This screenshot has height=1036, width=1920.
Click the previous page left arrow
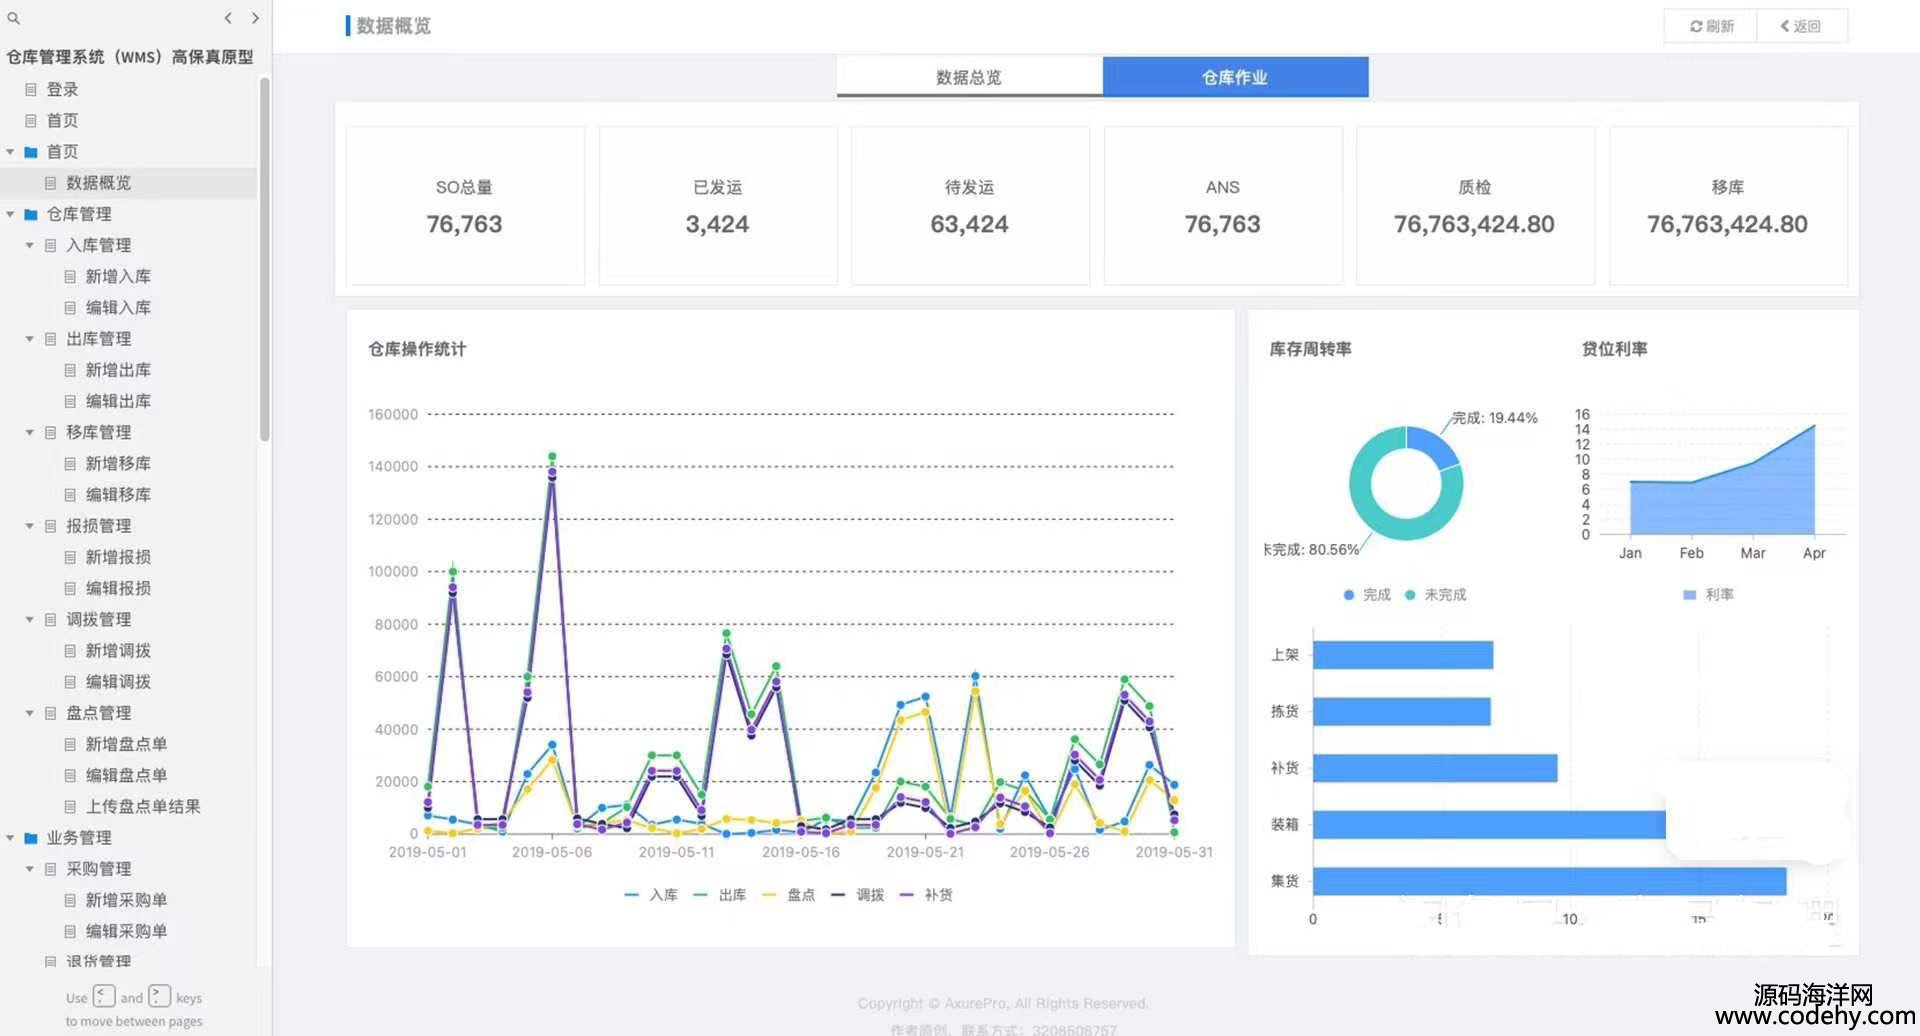(228, 18)
